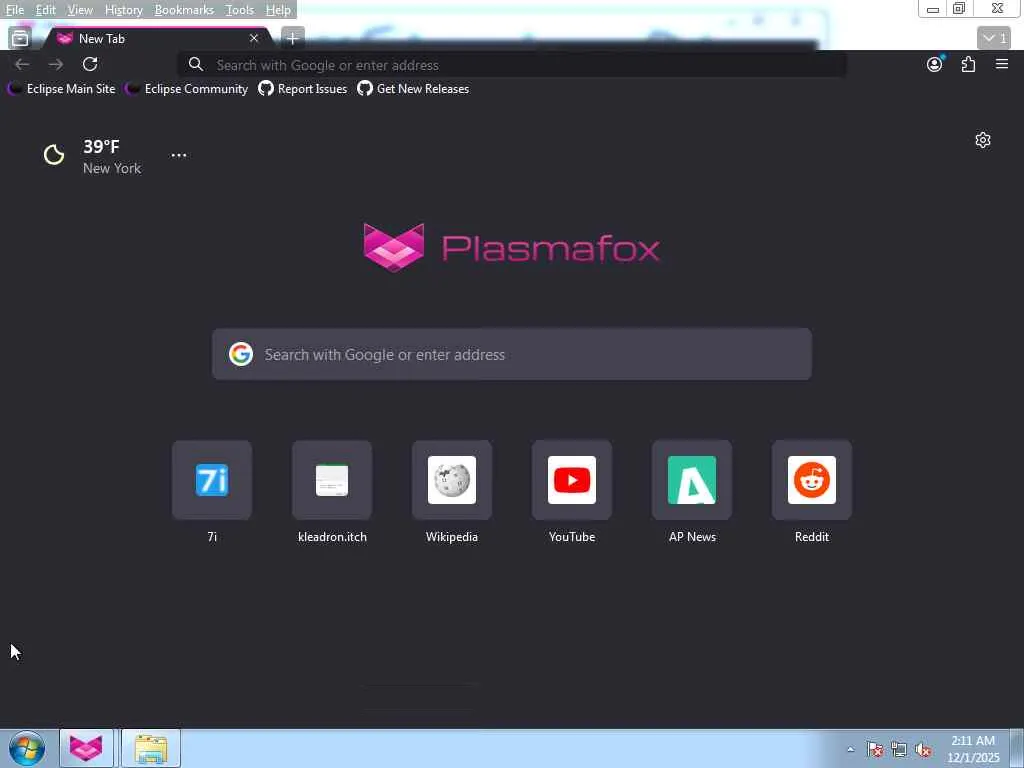
Task: Click the Google G icon in search box
Action: point(241,354)
